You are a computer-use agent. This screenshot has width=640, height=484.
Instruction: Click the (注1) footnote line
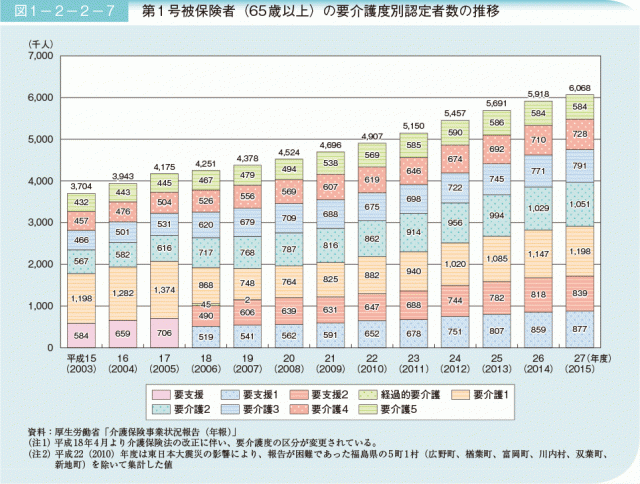203,443
